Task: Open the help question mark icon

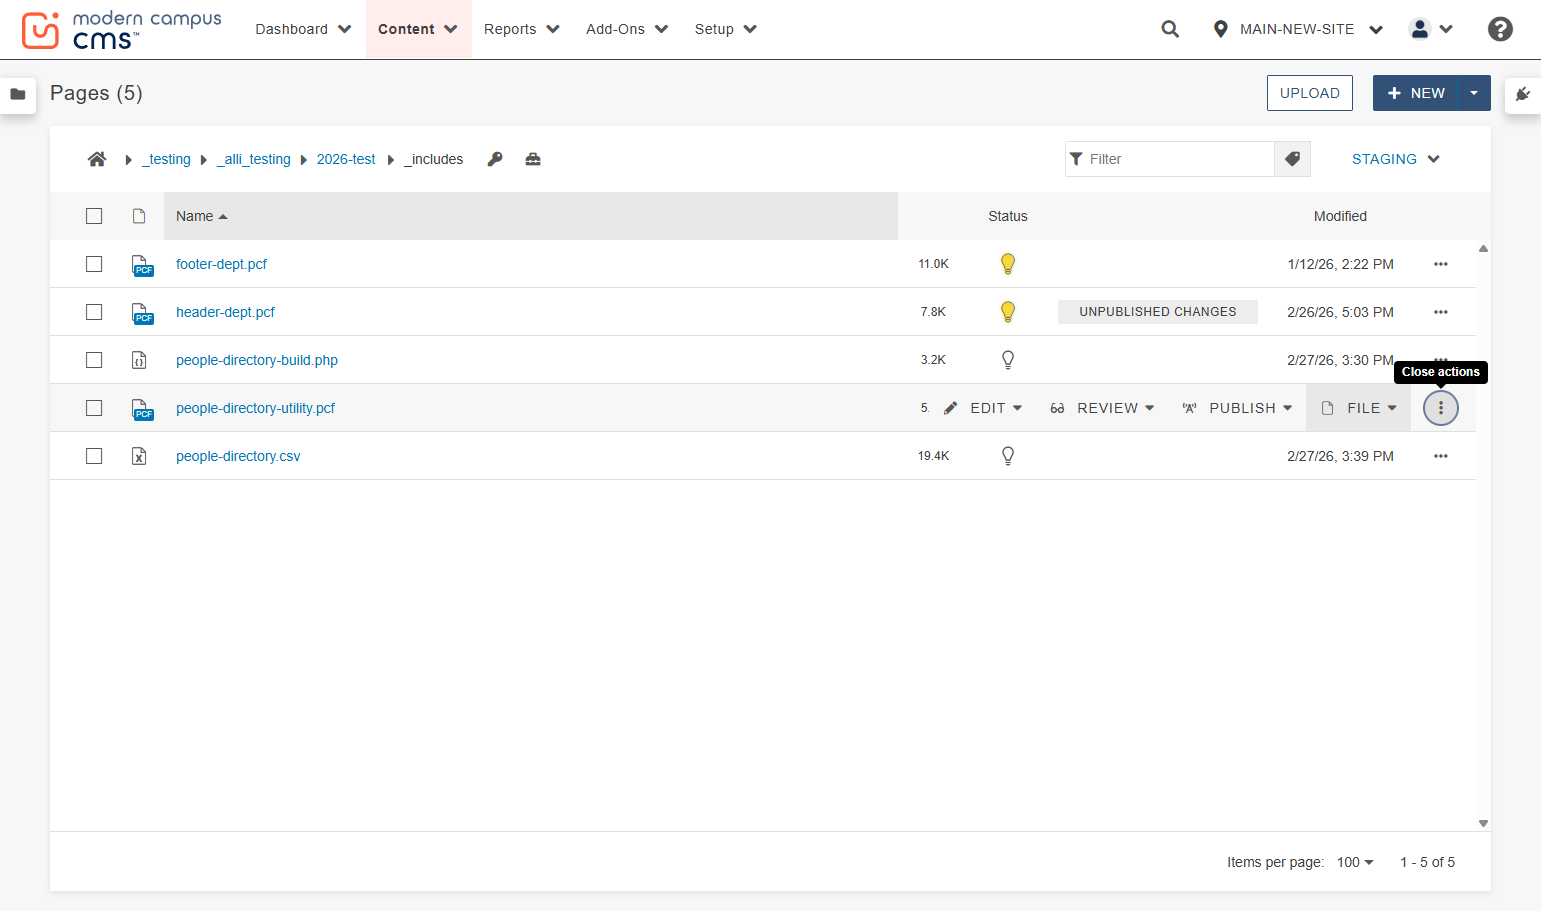Action: (1500, 29)
